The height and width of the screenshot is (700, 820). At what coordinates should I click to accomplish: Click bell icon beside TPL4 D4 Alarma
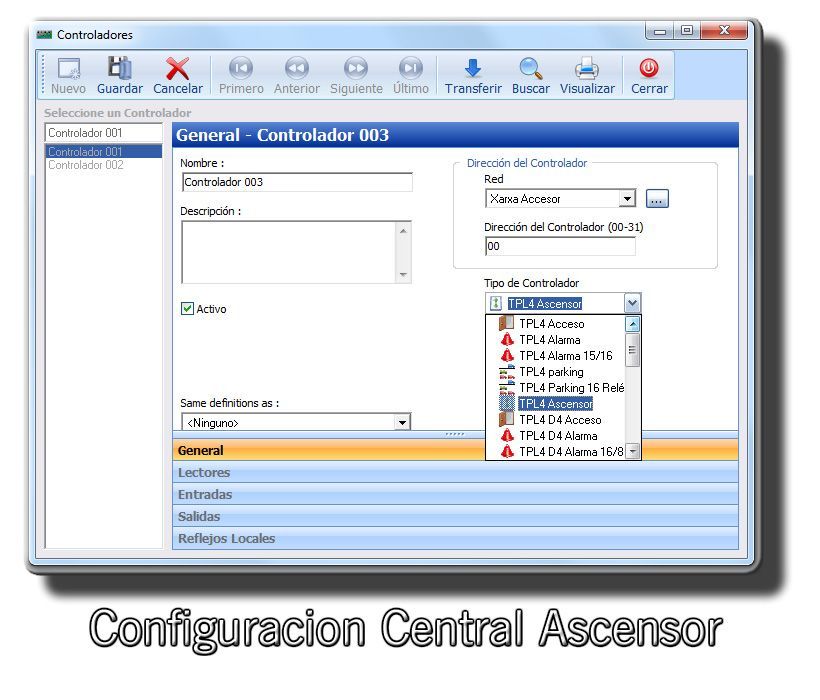point(507,435)
